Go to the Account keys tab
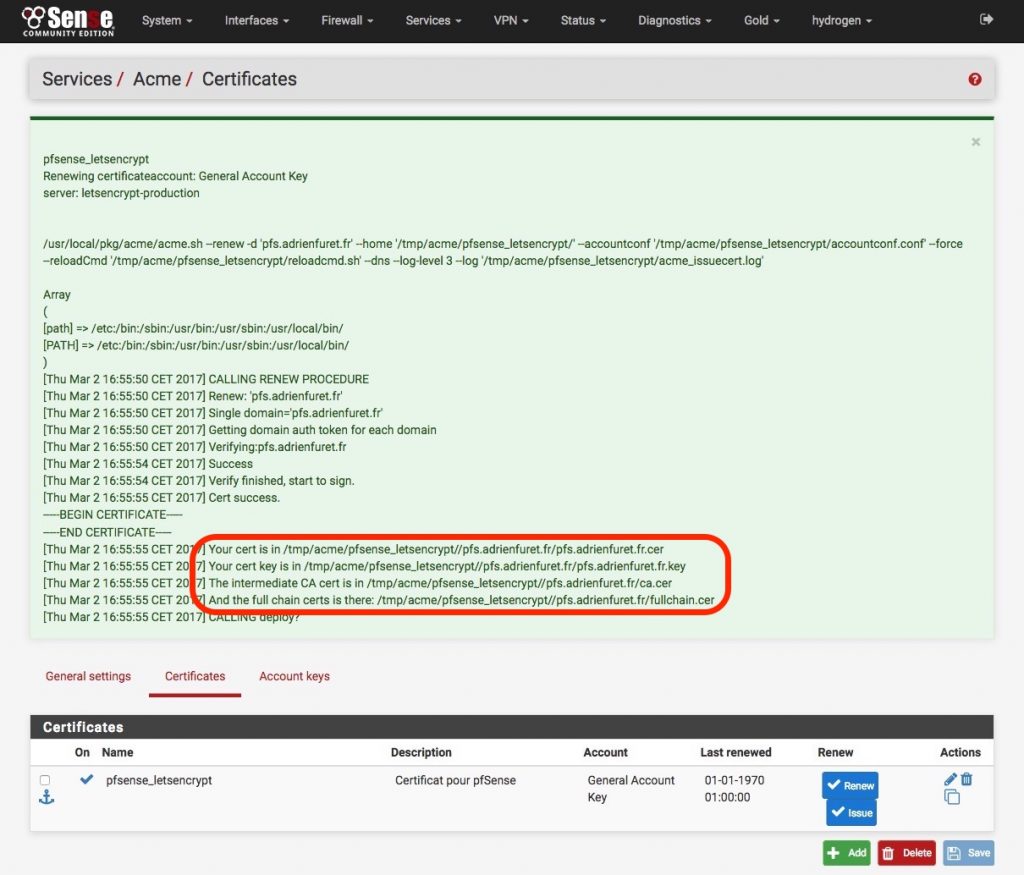 pos(295,676)
